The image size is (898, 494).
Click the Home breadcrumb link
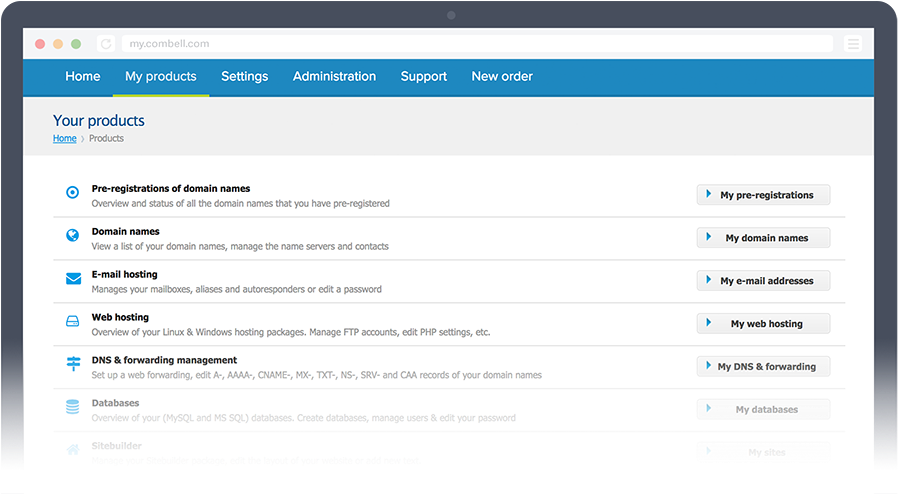64,139
